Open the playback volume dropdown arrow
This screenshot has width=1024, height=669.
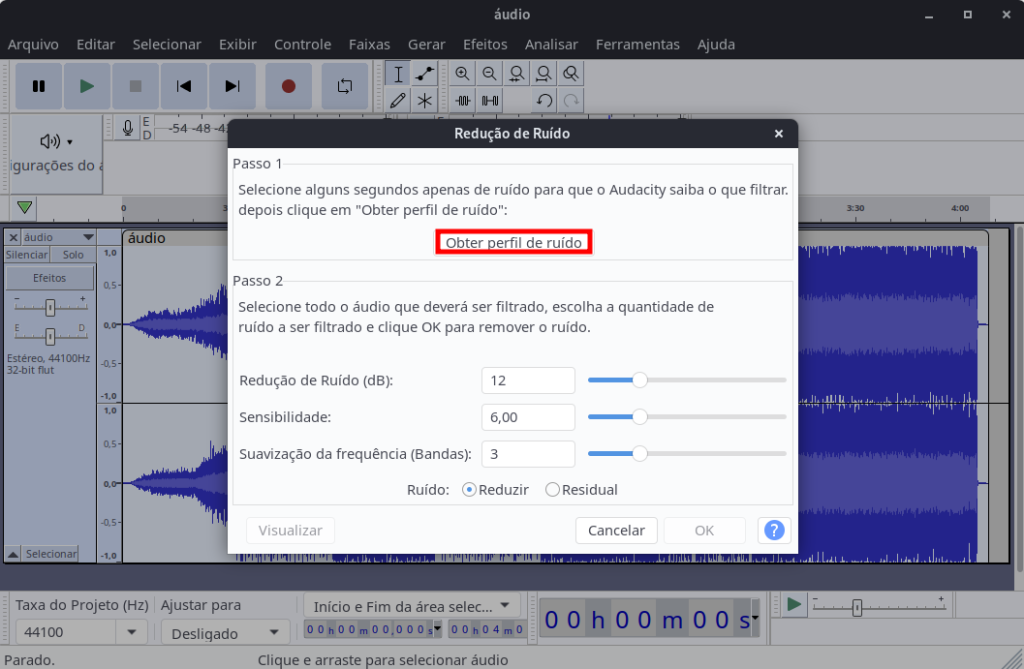(70, 142)
